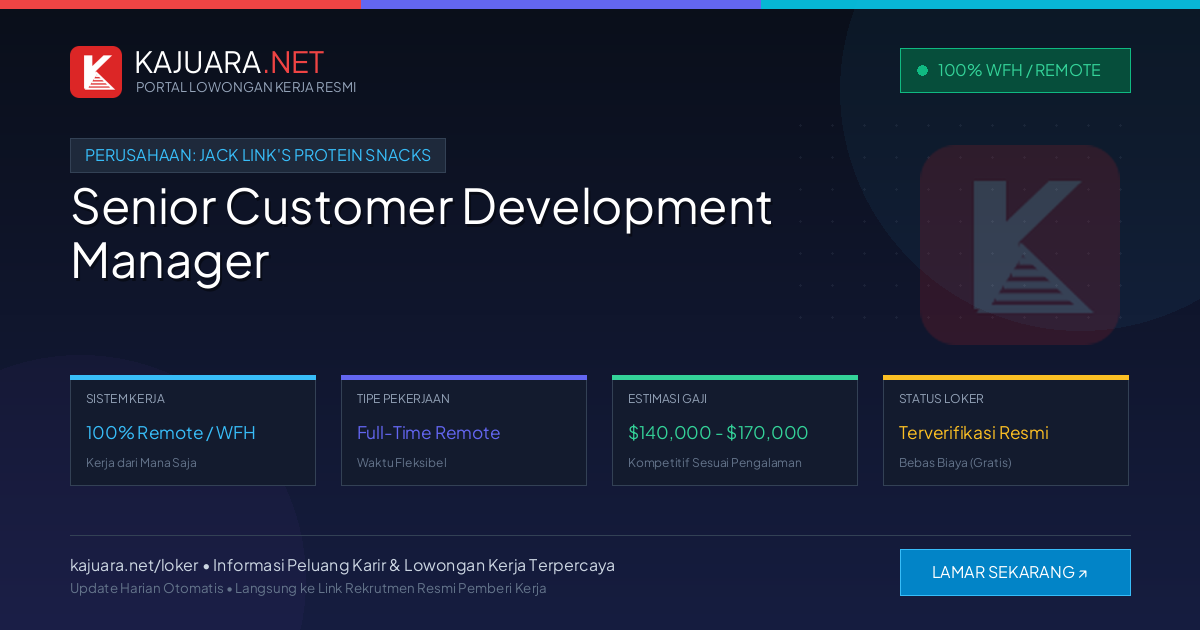Viewport: 1200px width, 630px height.
Task: Open the Sistem Kerja 100% Remote / WFH card
Action: coord(193,431)
